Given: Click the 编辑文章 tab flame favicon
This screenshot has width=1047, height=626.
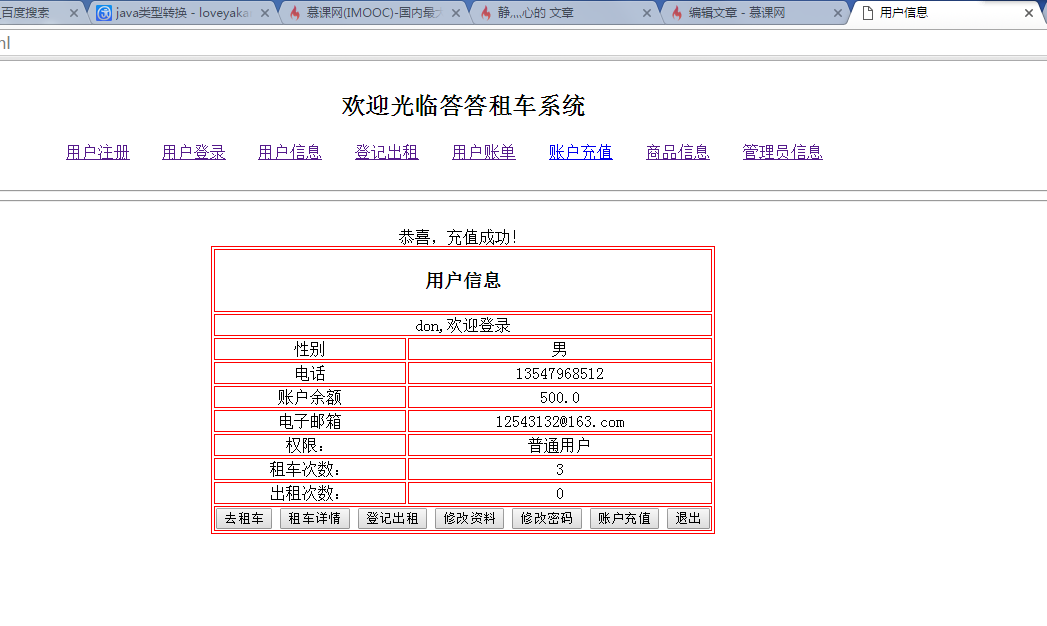Looking at the screenshot, I should [676, 13].
